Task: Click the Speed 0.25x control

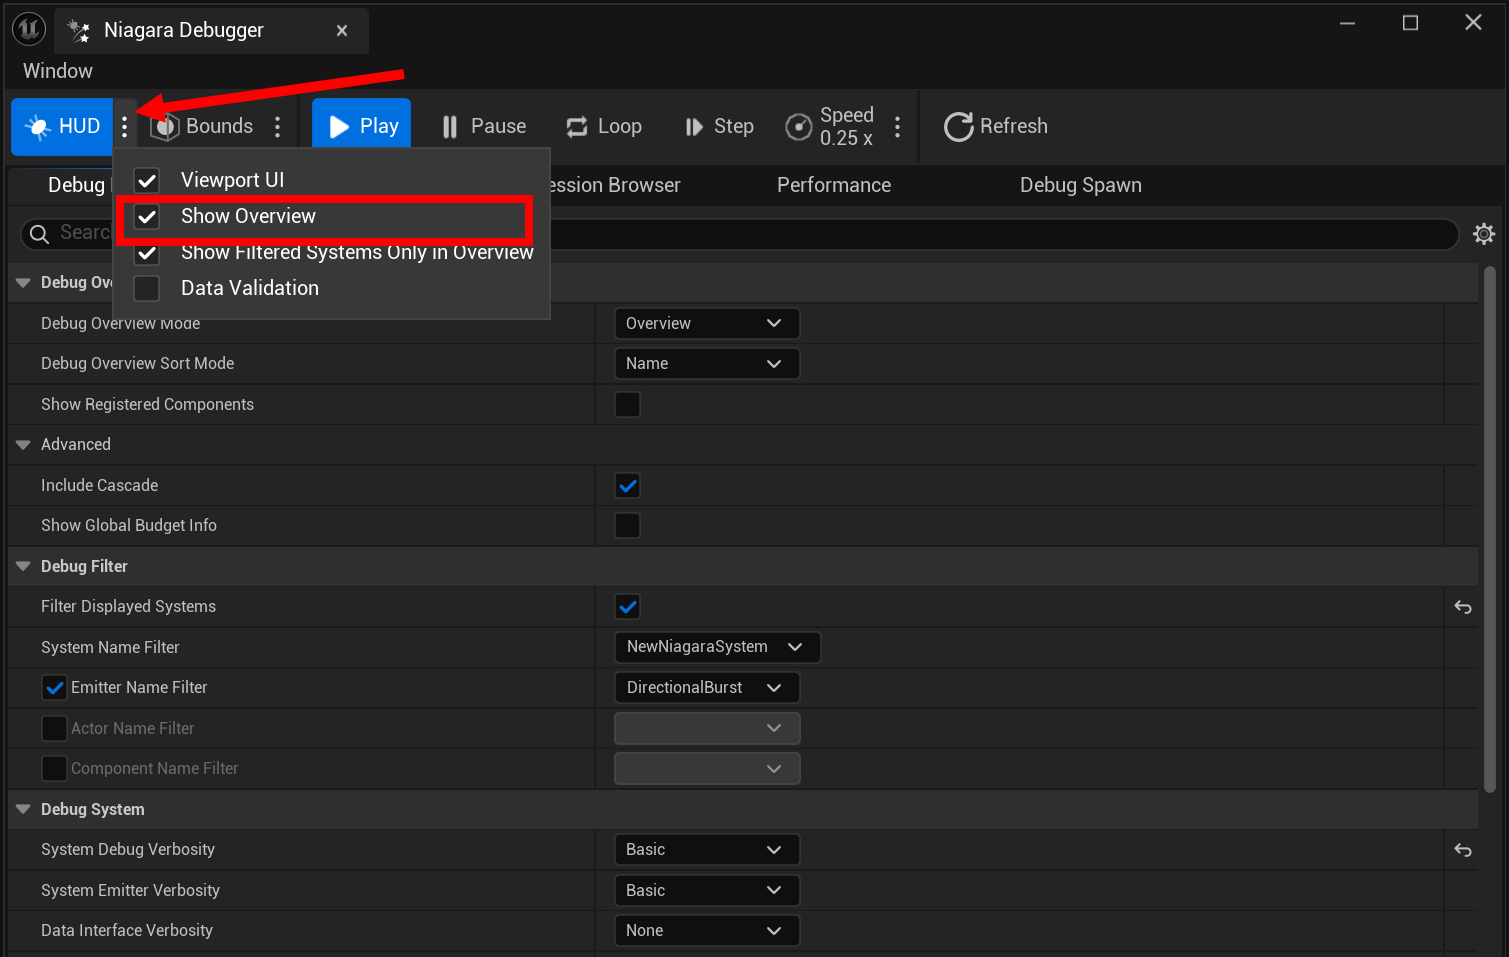Action: click(830, 126)
